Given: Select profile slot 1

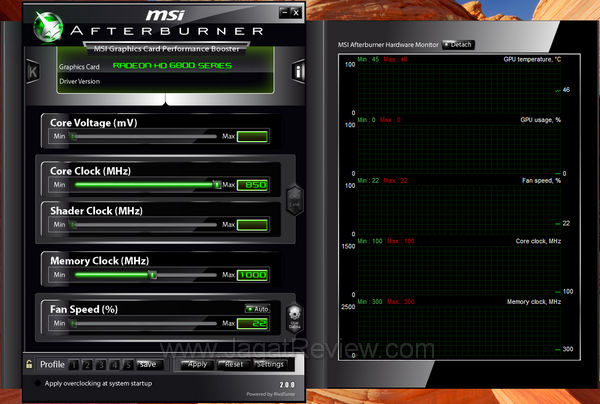Looking at the screenshot, I should tap(75, 364).
